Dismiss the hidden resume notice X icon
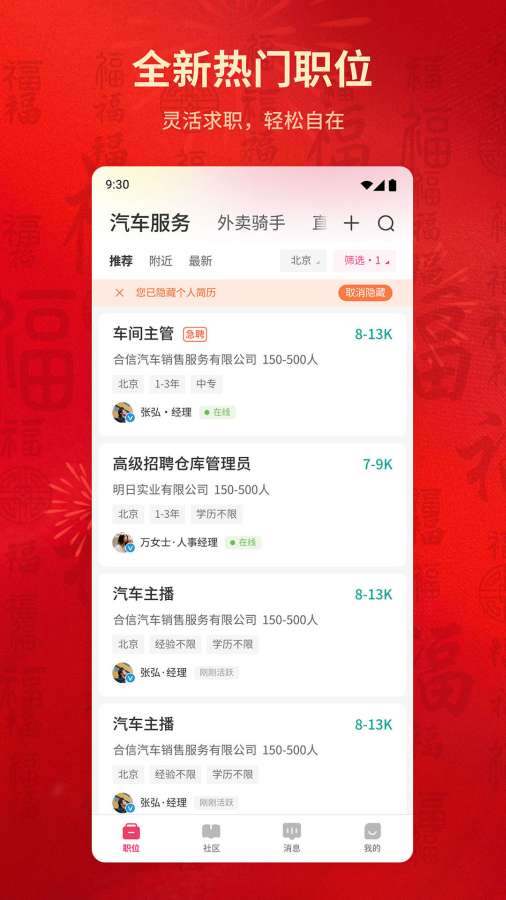This screenshot has width=506, height=900. 119,293
